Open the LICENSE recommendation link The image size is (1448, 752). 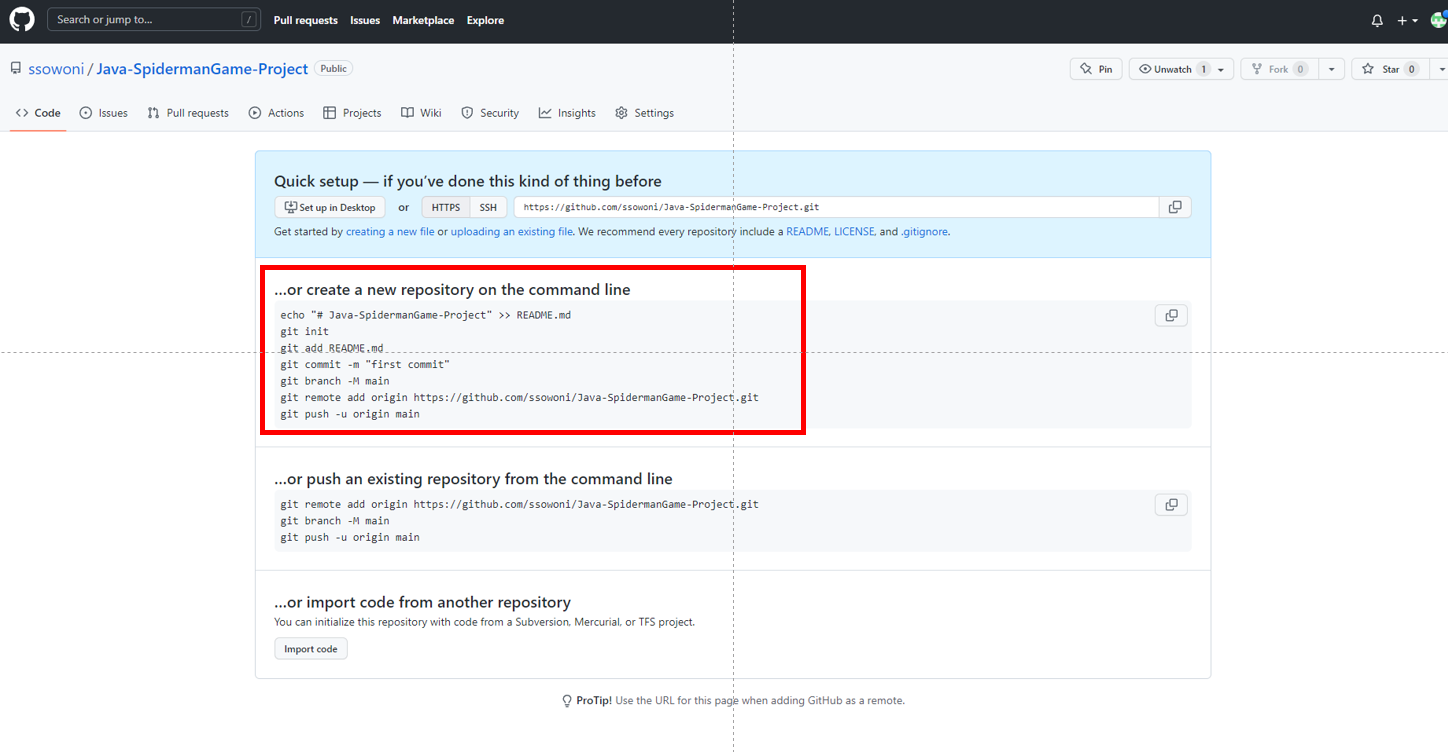(854, 231)
